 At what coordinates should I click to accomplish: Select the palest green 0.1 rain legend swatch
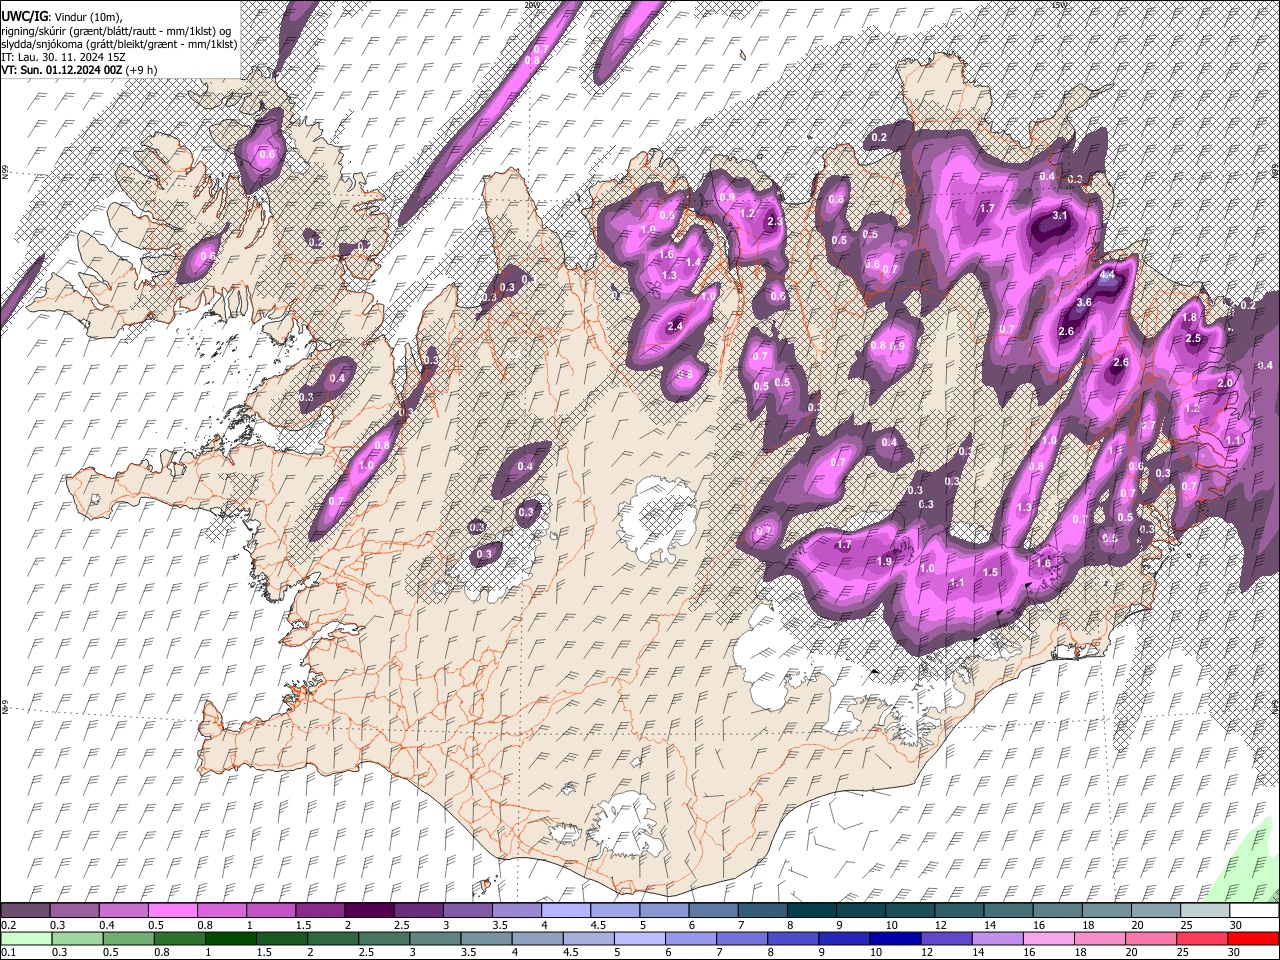[26, 938]
